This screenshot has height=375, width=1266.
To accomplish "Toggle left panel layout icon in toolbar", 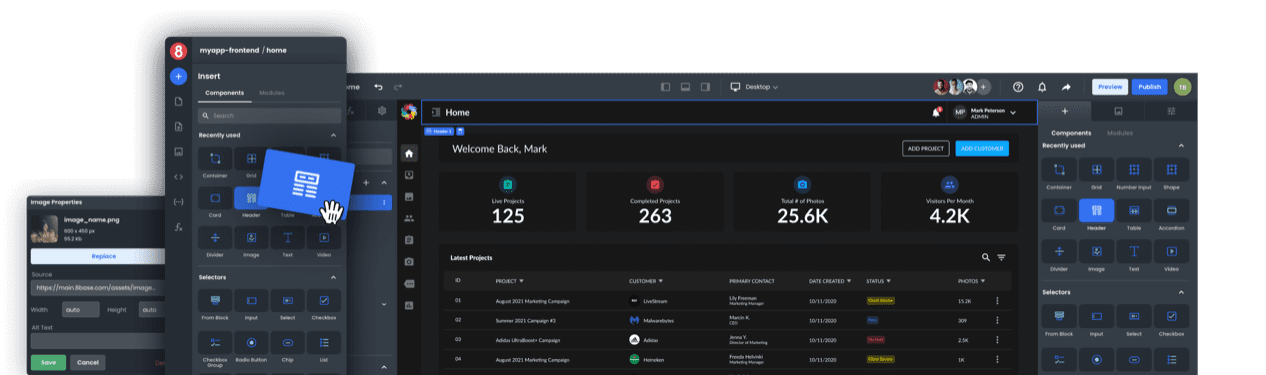I will click(665, 87).
